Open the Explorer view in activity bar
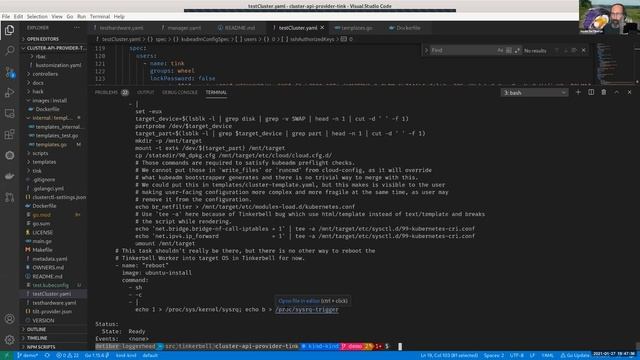 9,30
